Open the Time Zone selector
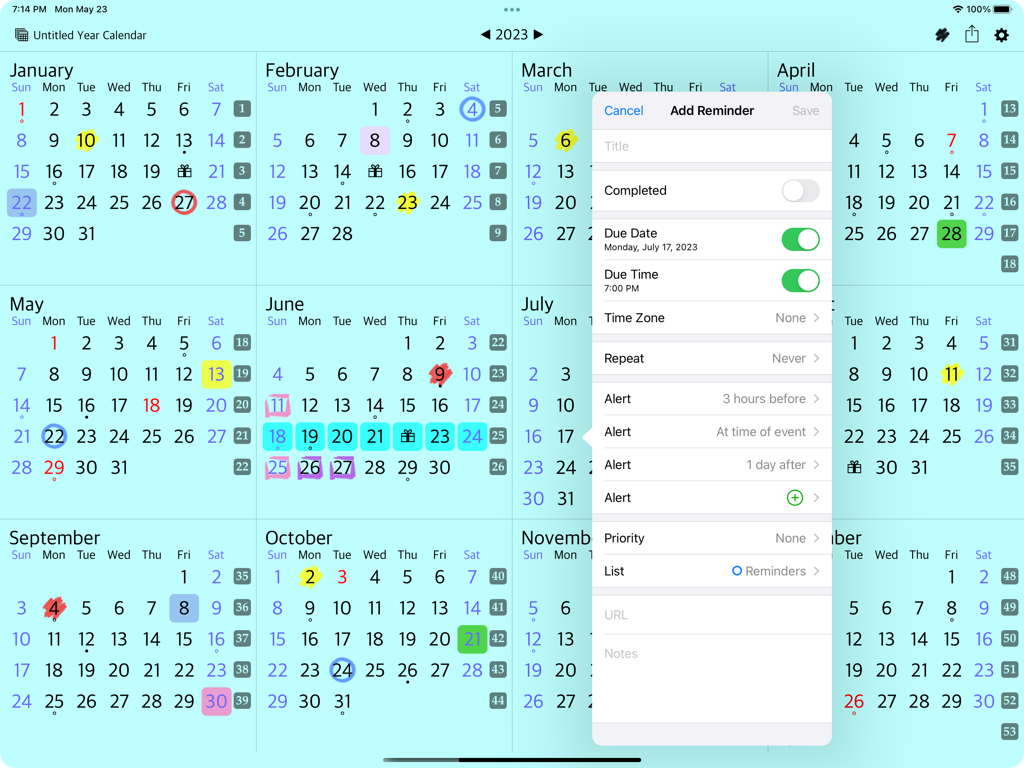The image size is (1024, 768). click(x=712, y=318)
